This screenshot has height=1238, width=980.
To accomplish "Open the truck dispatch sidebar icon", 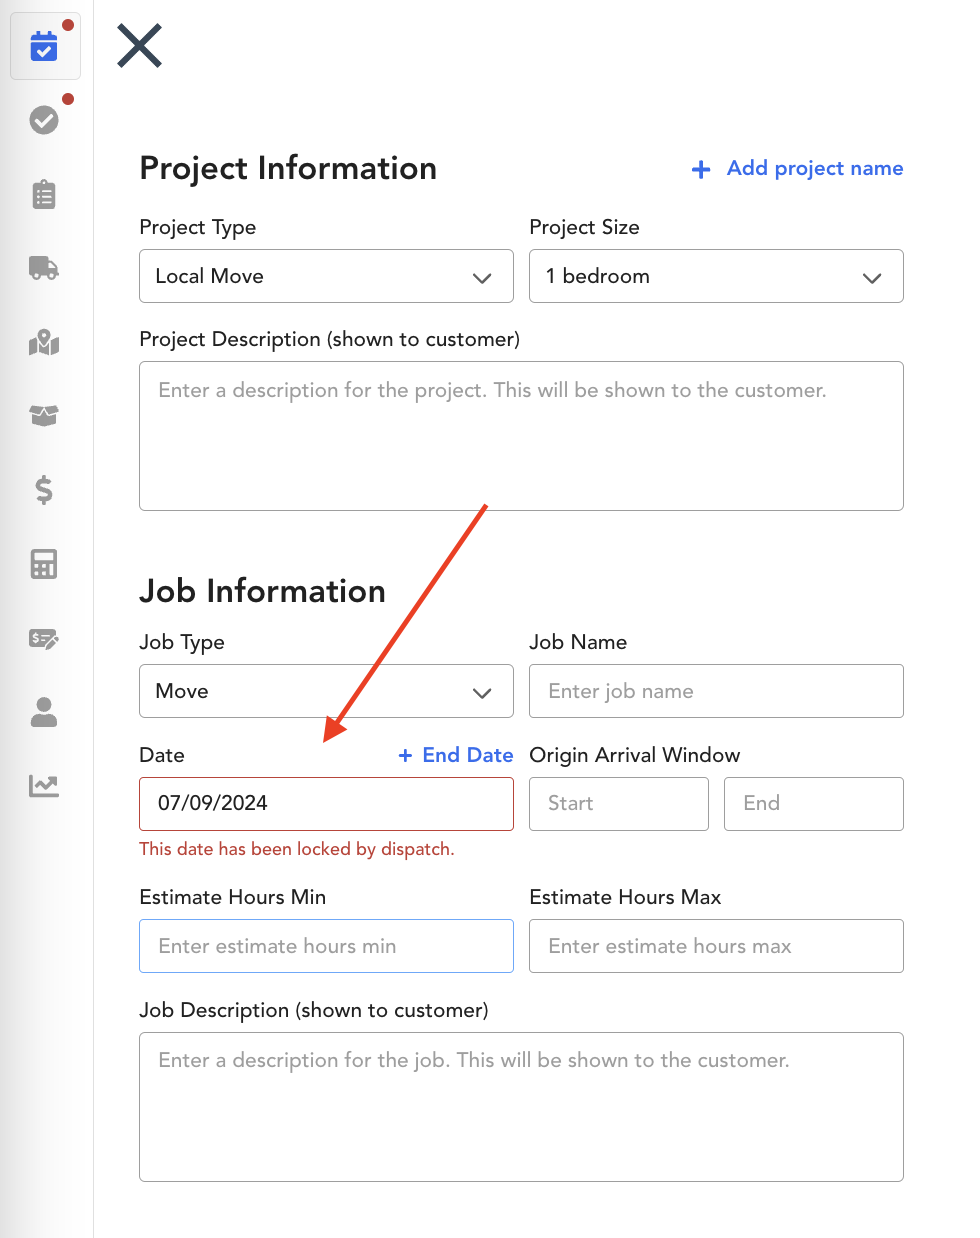I will click(x=44, y=268).
